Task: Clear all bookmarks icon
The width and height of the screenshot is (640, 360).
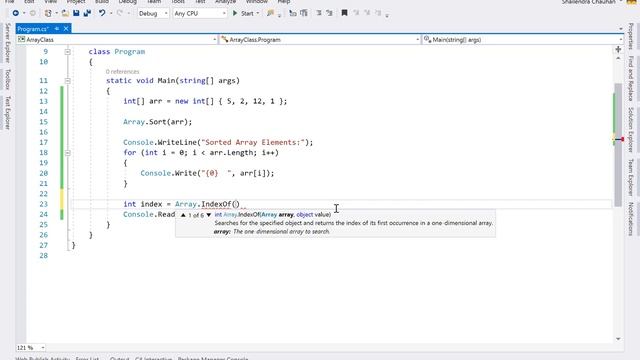Action: coord(378,13)
